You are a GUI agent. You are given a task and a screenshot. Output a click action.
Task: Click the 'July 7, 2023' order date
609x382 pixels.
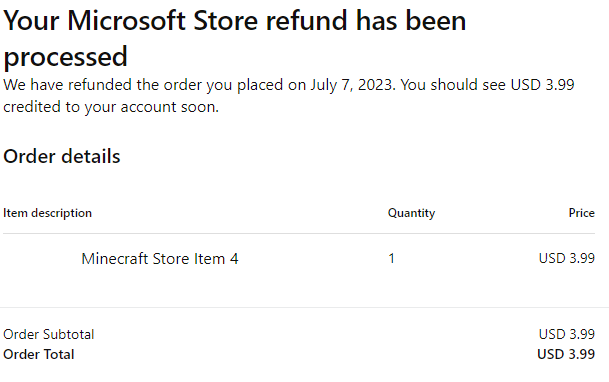352,85
